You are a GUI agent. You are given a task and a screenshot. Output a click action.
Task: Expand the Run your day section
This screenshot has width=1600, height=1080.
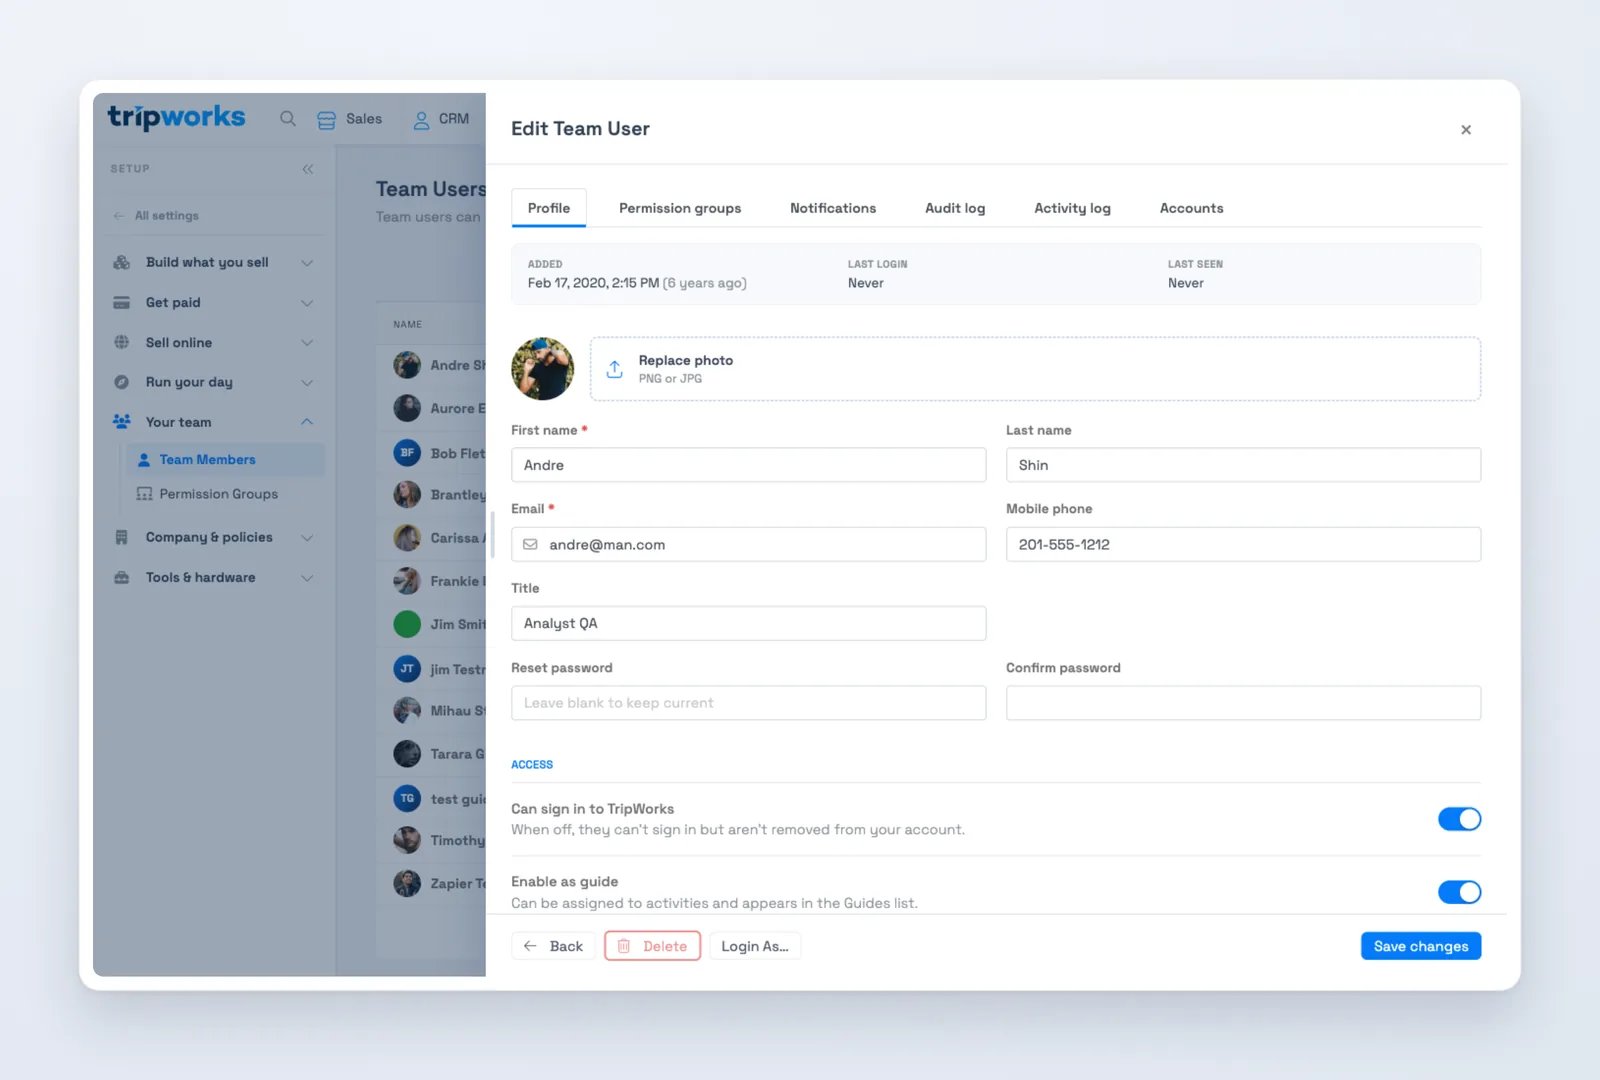point(307,383)
